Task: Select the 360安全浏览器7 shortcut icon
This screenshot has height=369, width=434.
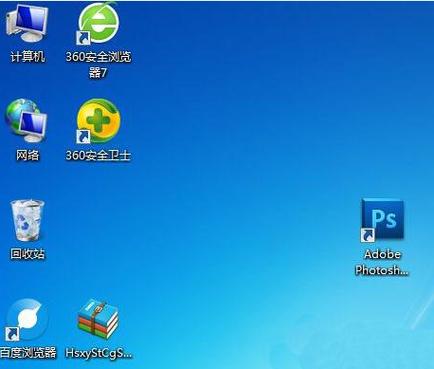Action: coord(98,24)
